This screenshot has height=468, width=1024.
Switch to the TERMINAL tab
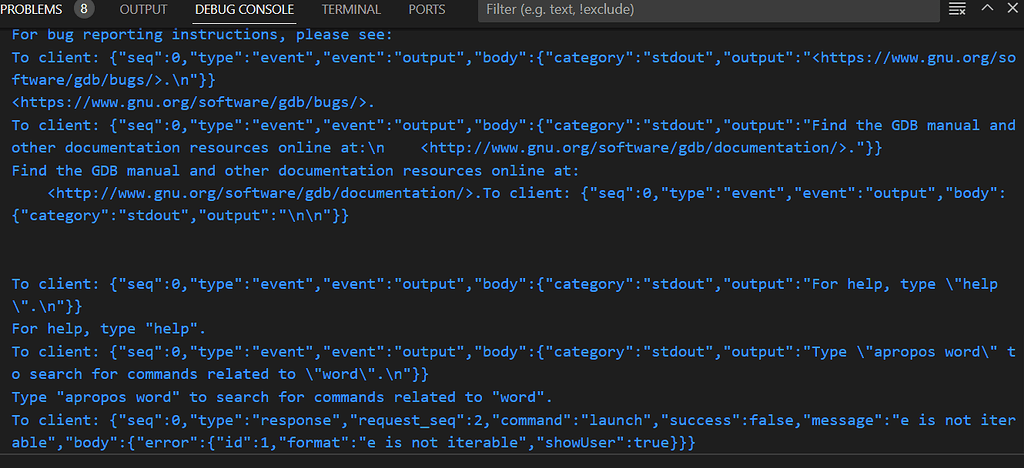351,10
